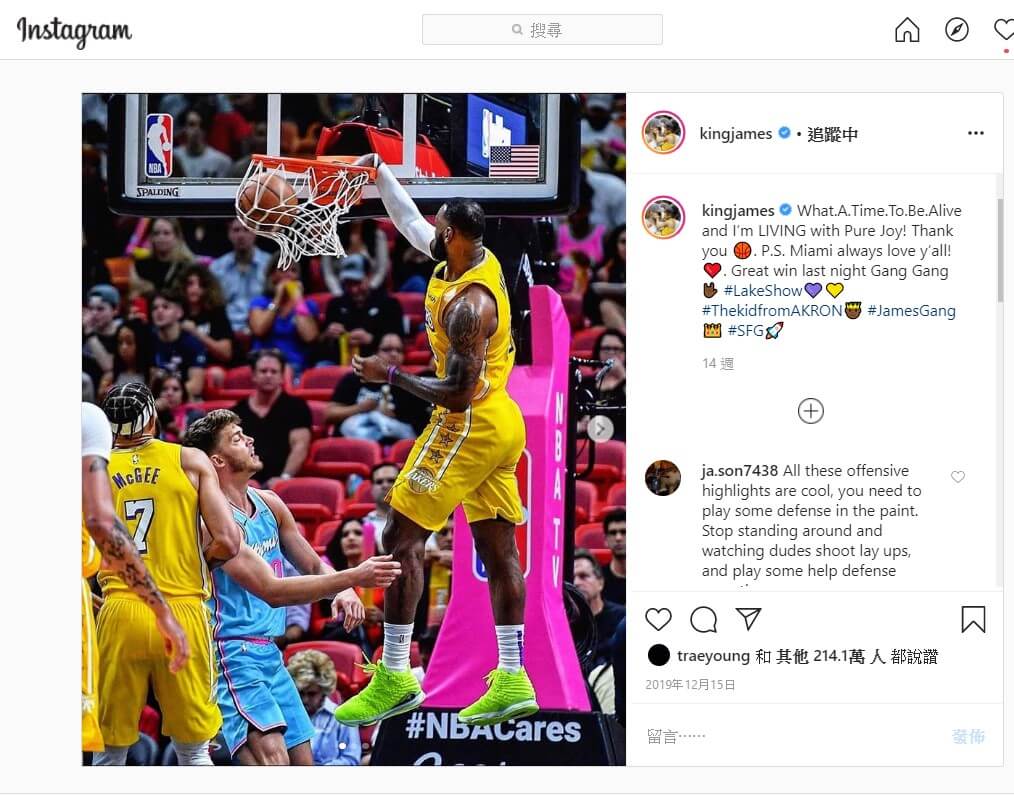The height and width of the screenshot is (796, 1014).
Task: Click the Instagram logo
Action: (74, 32)
